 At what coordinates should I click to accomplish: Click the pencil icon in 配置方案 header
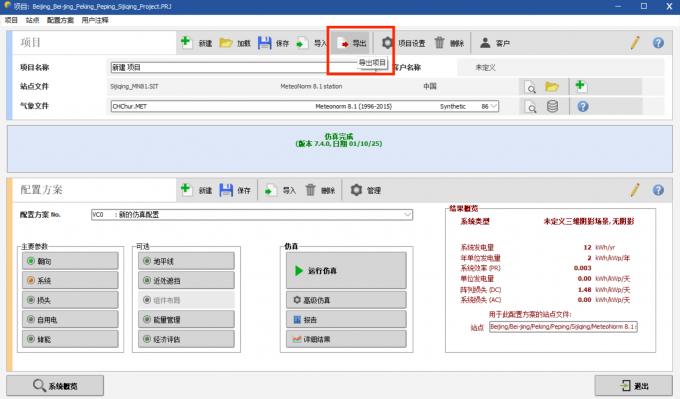635,190
